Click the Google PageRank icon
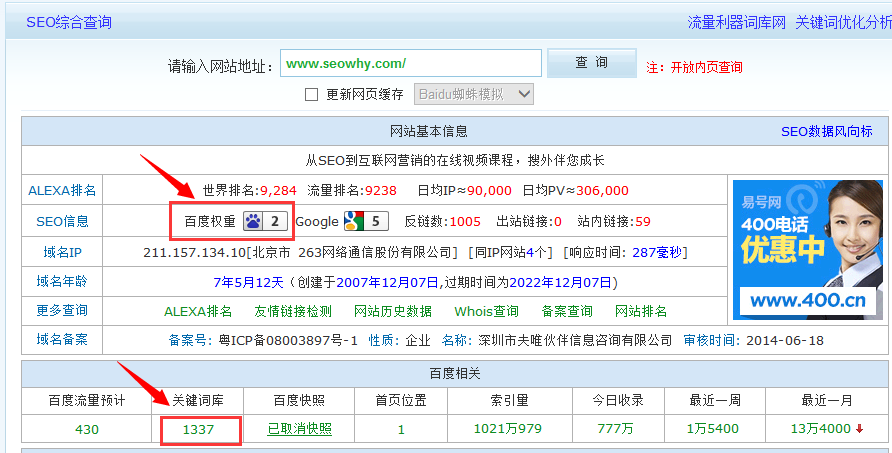Viewport: 892px width, 453px height. (366, 221)
